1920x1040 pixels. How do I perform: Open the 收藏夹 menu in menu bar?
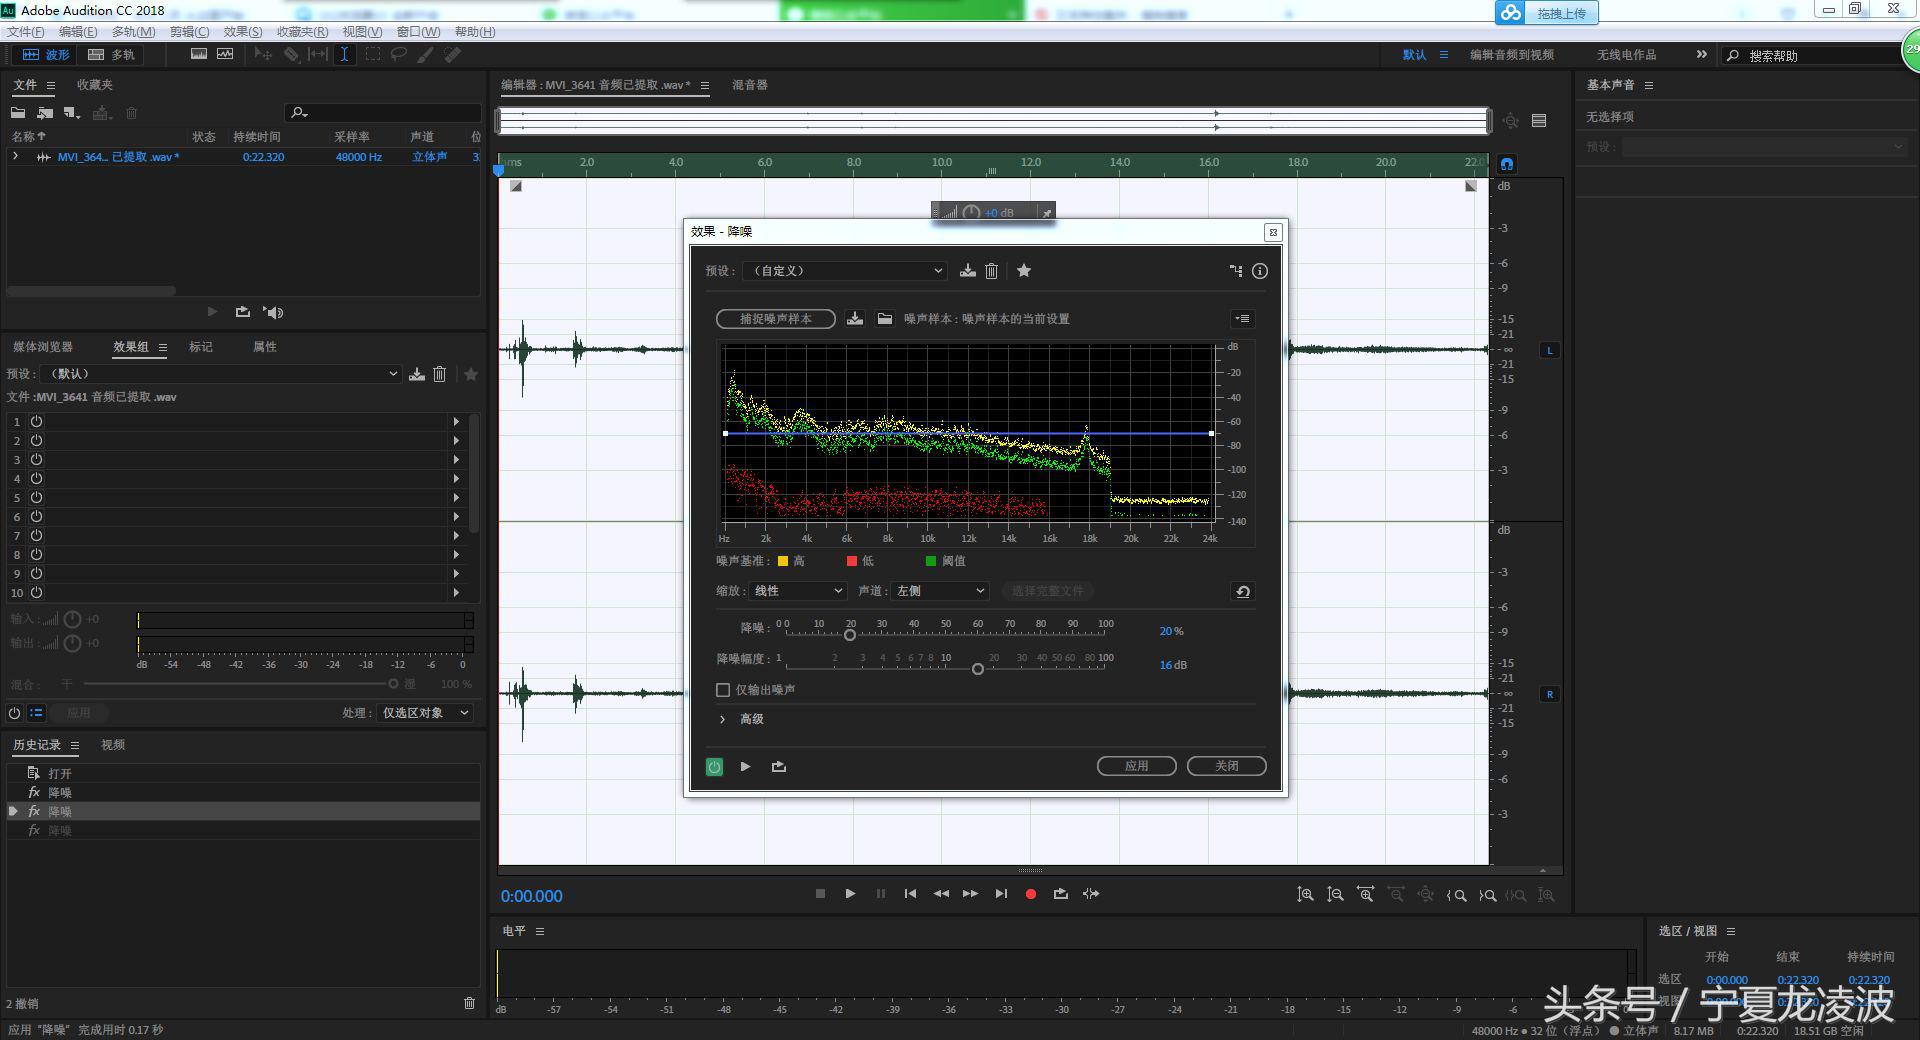click(x=302, y=32)
